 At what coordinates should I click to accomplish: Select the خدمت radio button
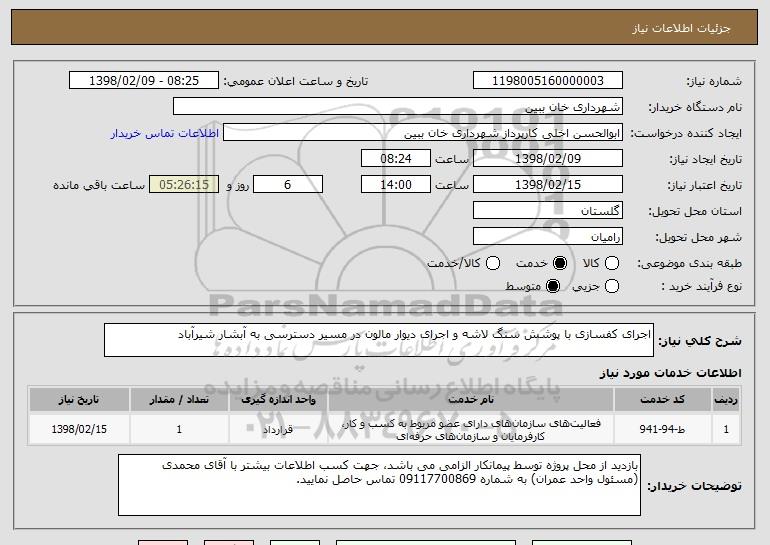point(559,263)
